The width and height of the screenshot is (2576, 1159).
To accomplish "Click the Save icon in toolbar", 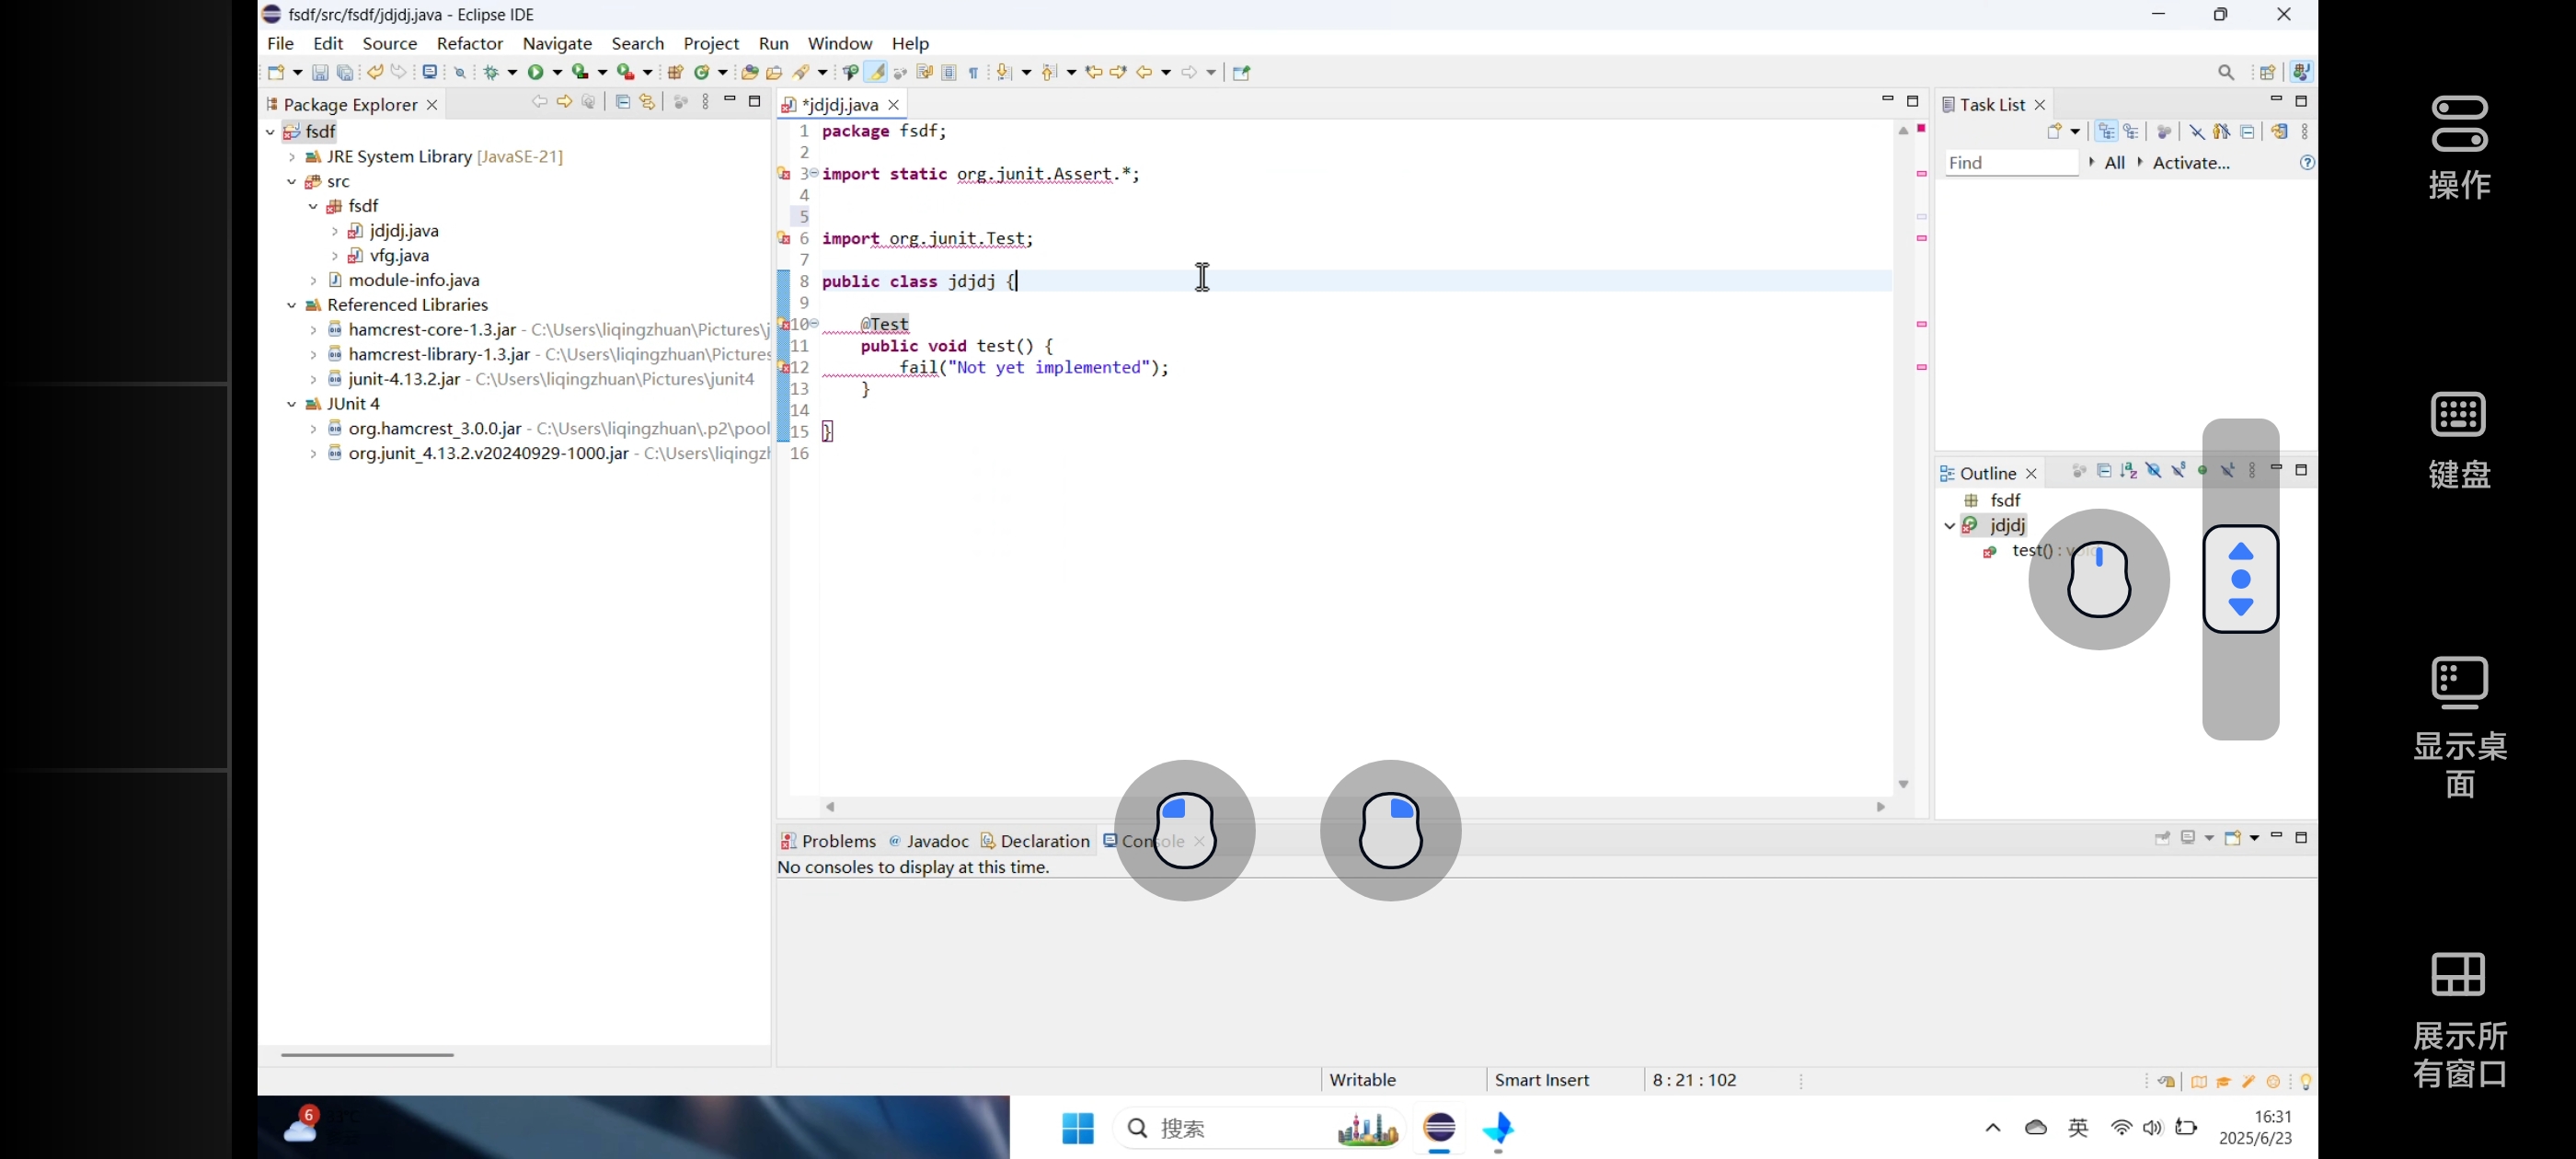I will click(x=320, y=72).
